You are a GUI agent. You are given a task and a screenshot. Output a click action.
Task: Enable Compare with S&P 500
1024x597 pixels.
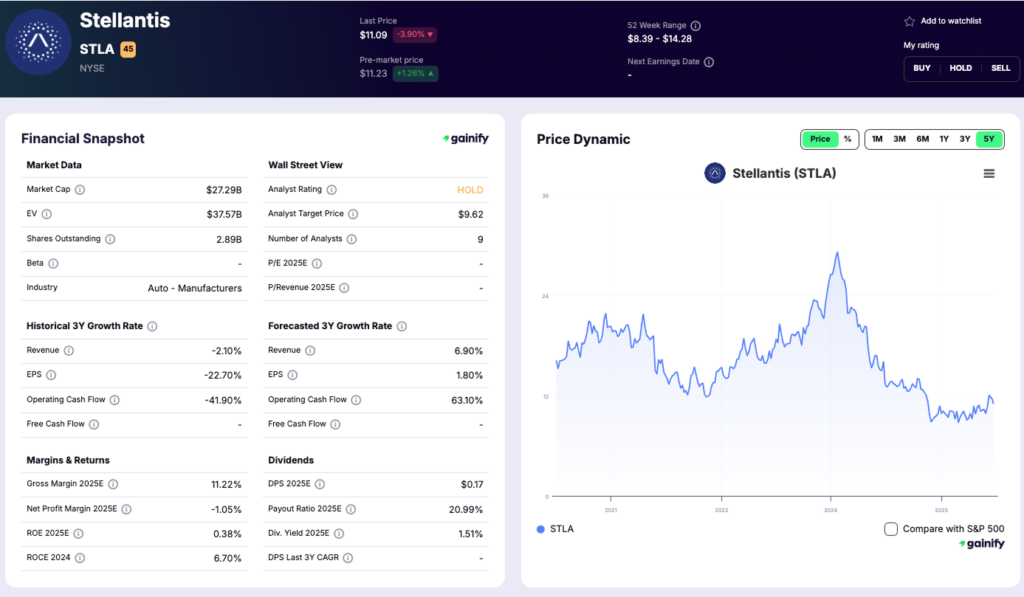(x=890, y=528)
